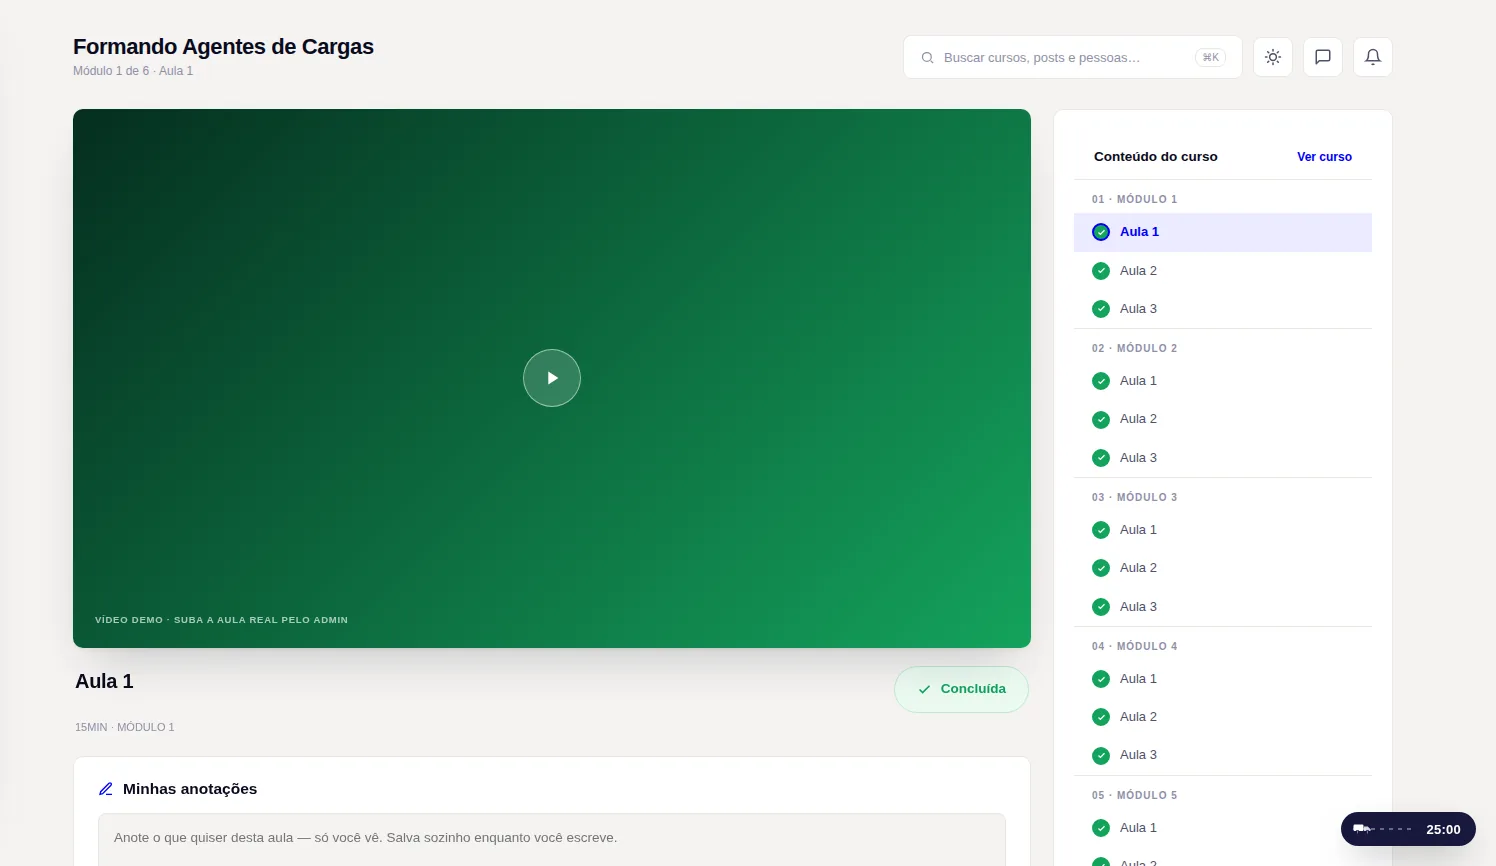Click the pencil icon beside Minhas anotações
1496x866 pixels.
pyautogui.click(x=106, y=789)
